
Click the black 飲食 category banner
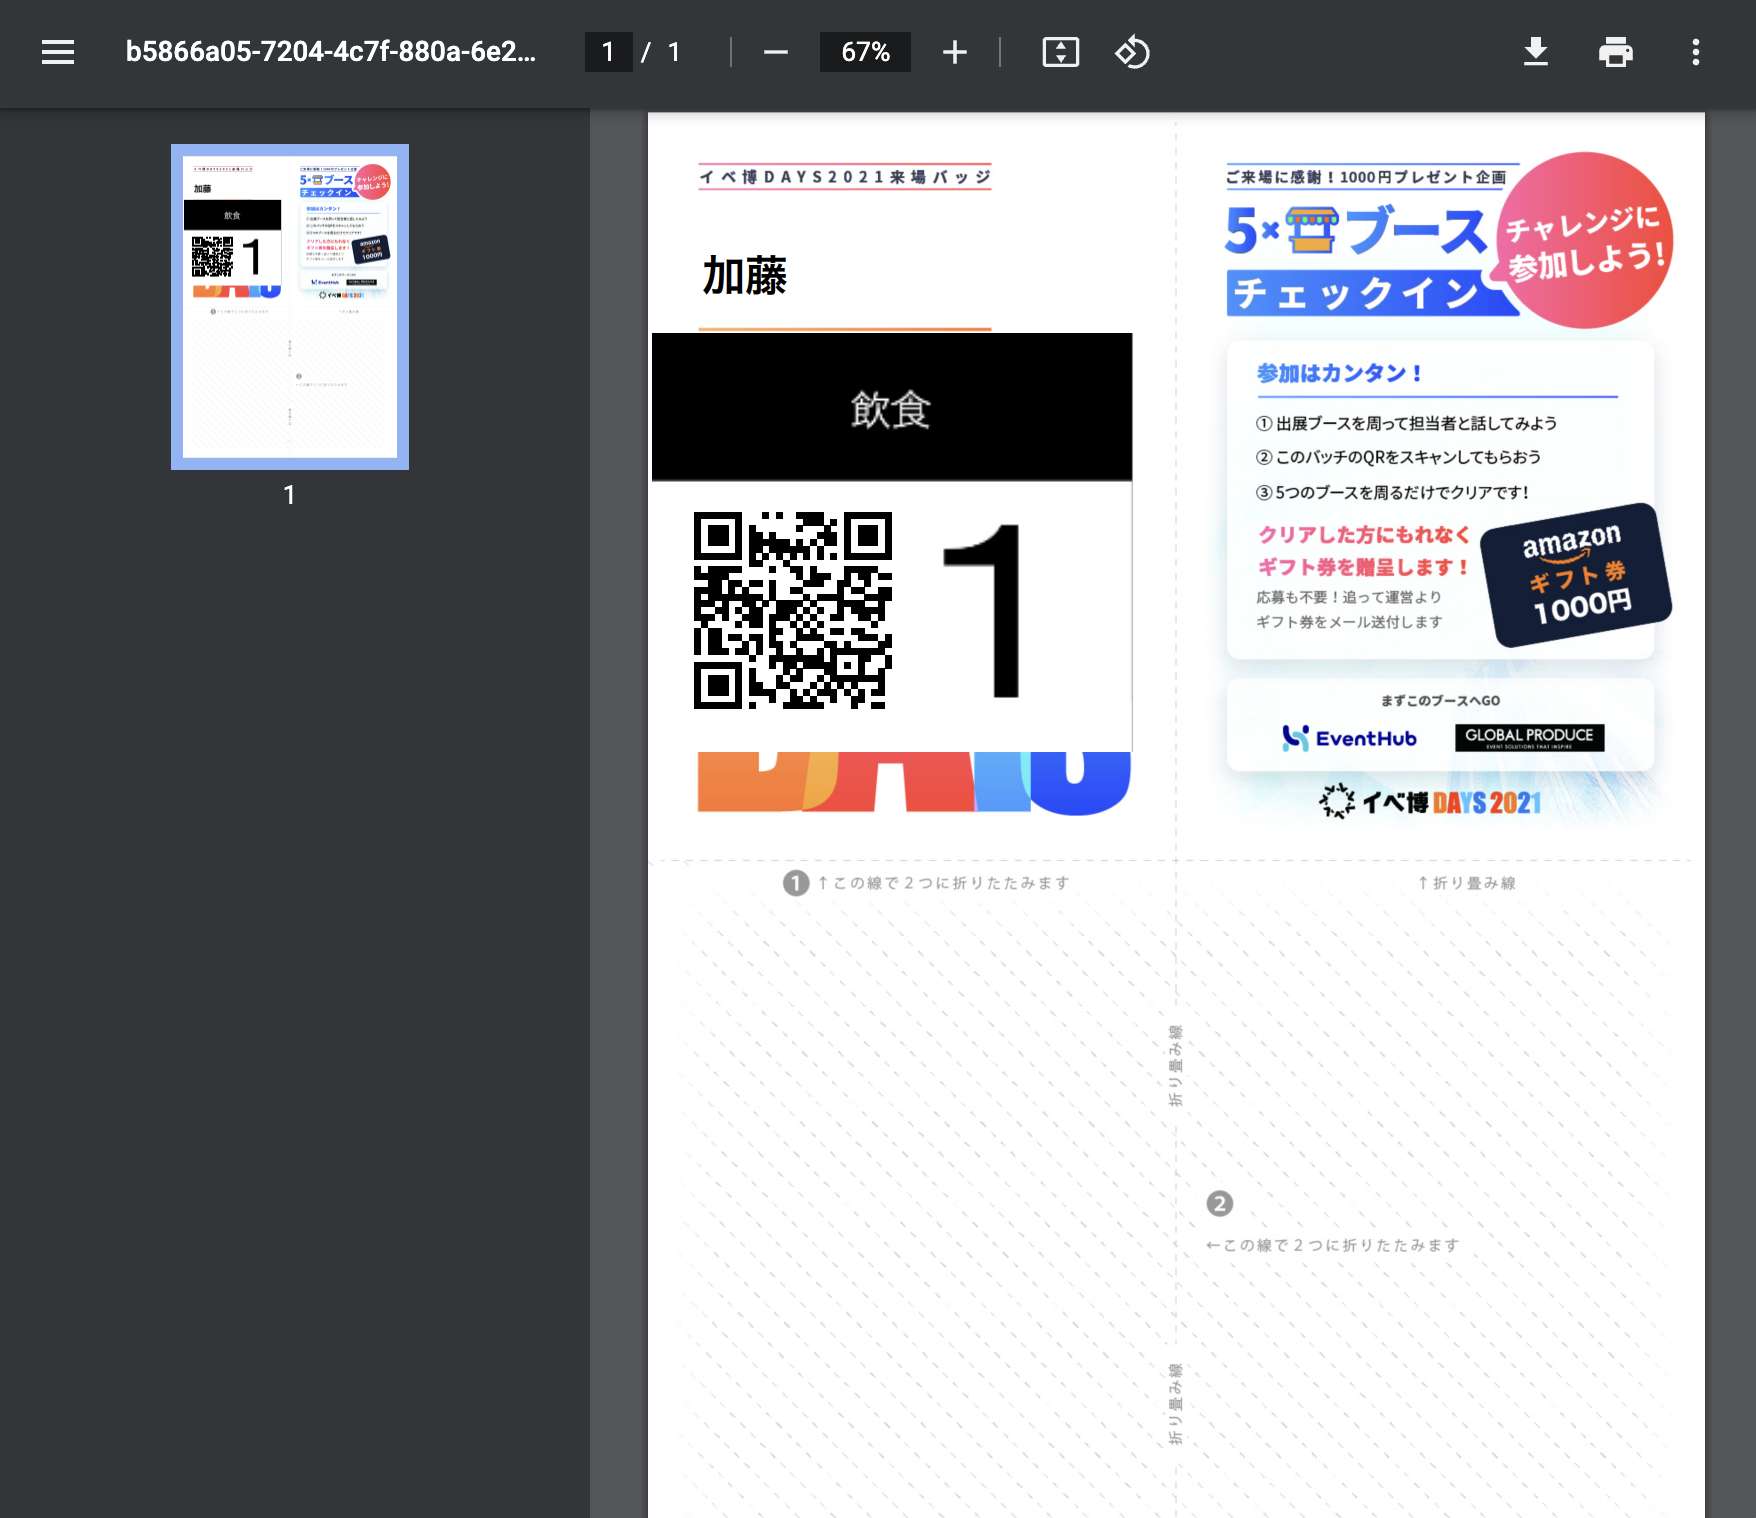point(892,407)
